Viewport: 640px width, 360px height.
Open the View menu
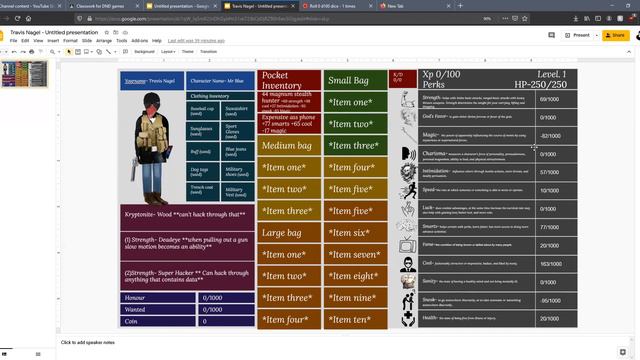(38, 41)
